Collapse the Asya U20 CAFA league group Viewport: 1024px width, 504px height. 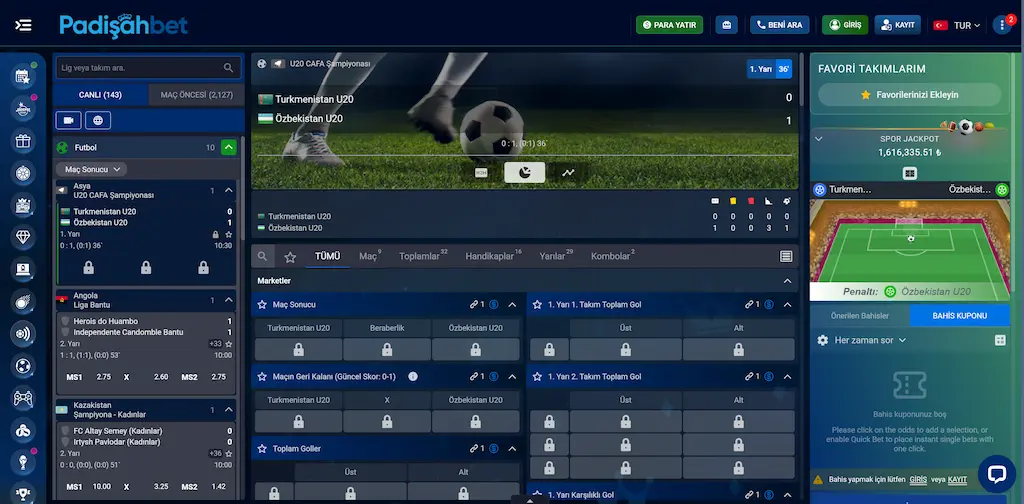[229, 190]
